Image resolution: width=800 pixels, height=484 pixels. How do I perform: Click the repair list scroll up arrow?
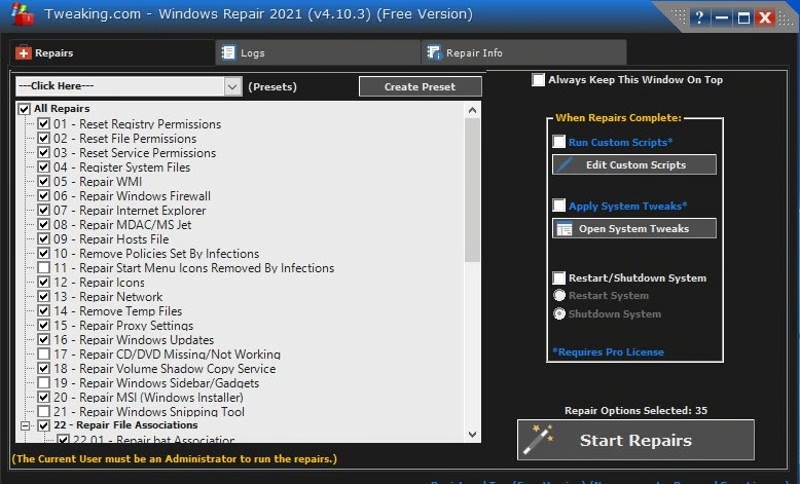[472, 110]
